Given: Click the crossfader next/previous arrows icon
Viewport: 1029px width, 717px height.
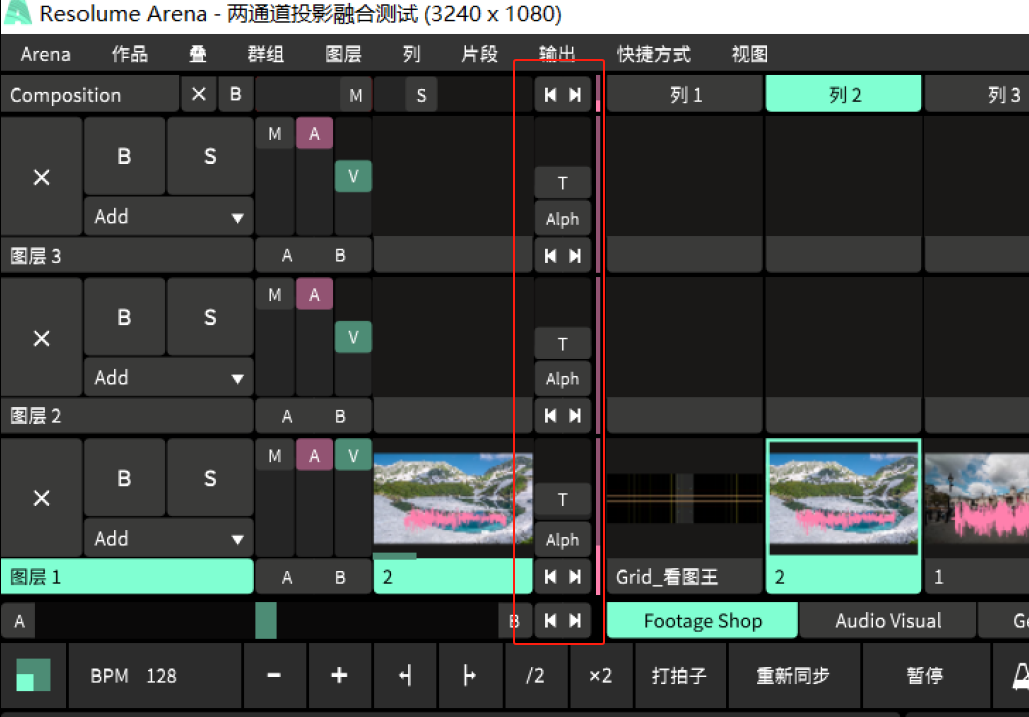Looking at the screenshot, I should pyautogui.click(x=562, y=621).
